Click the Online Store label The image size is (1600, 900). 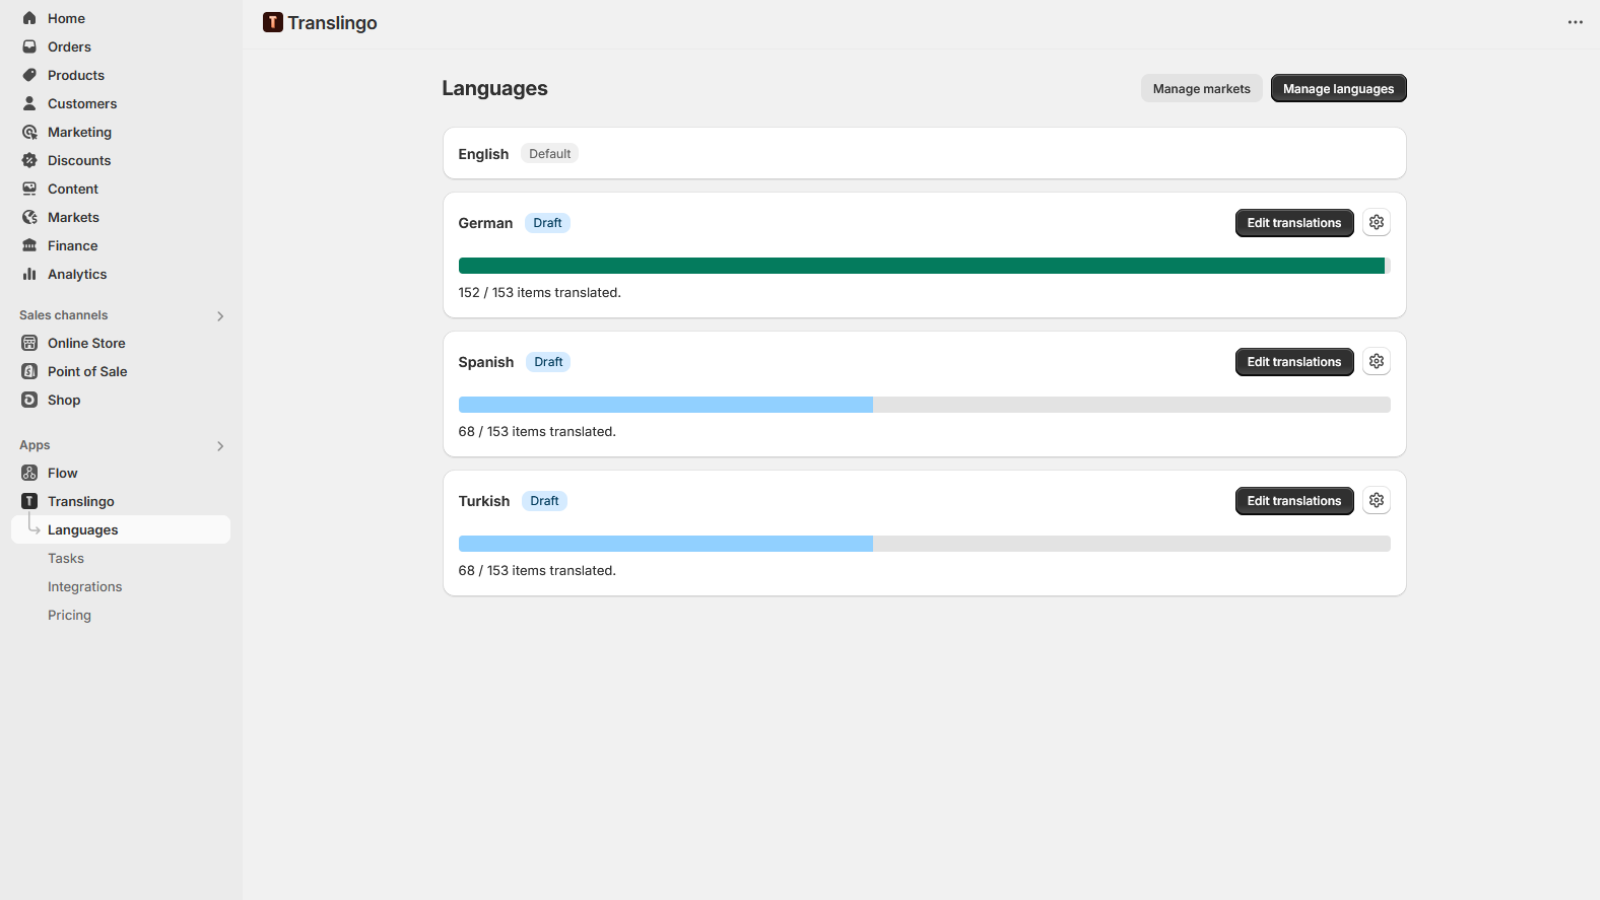[x=87, y=343]
